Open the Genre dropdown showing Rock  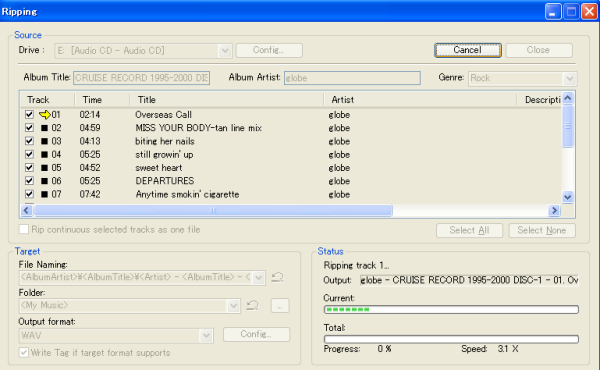(570, 78)
